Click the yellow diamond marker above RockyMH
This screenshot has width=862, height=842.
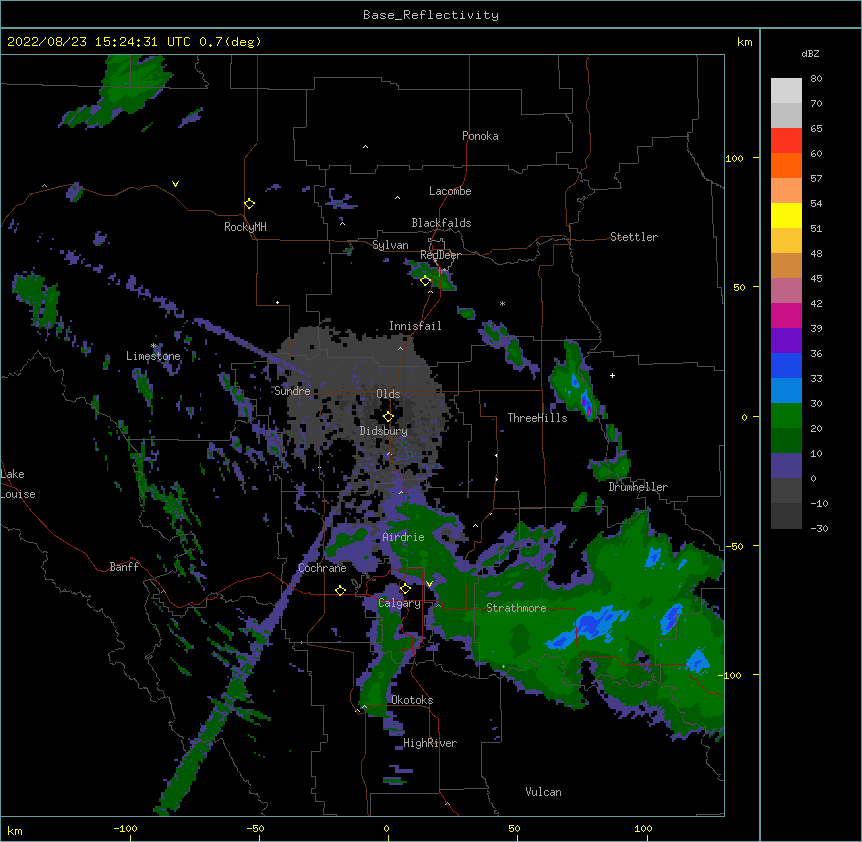[x=249, y=204]
